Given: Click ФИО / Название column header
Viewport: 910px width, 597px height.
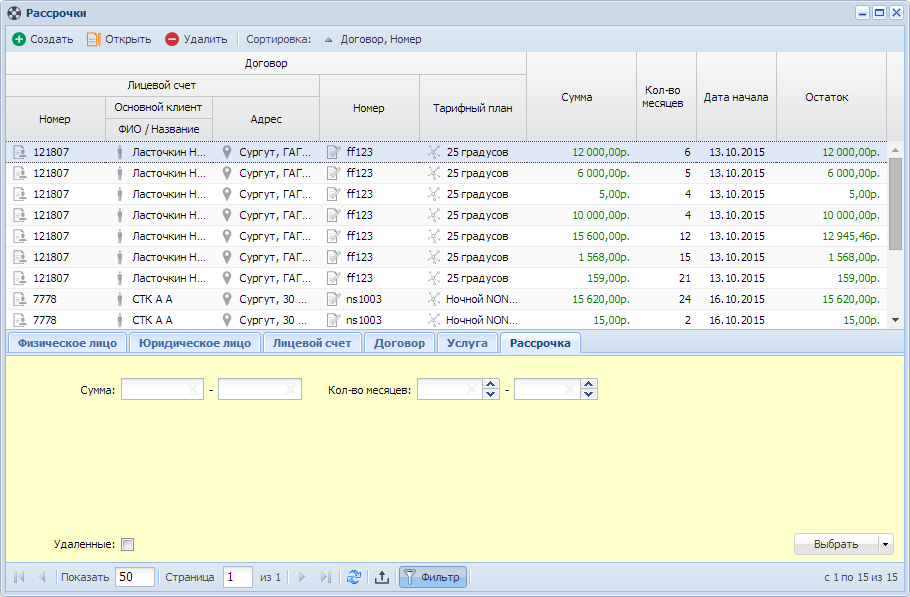Looking at the screenshot, I should coord(158,129).
